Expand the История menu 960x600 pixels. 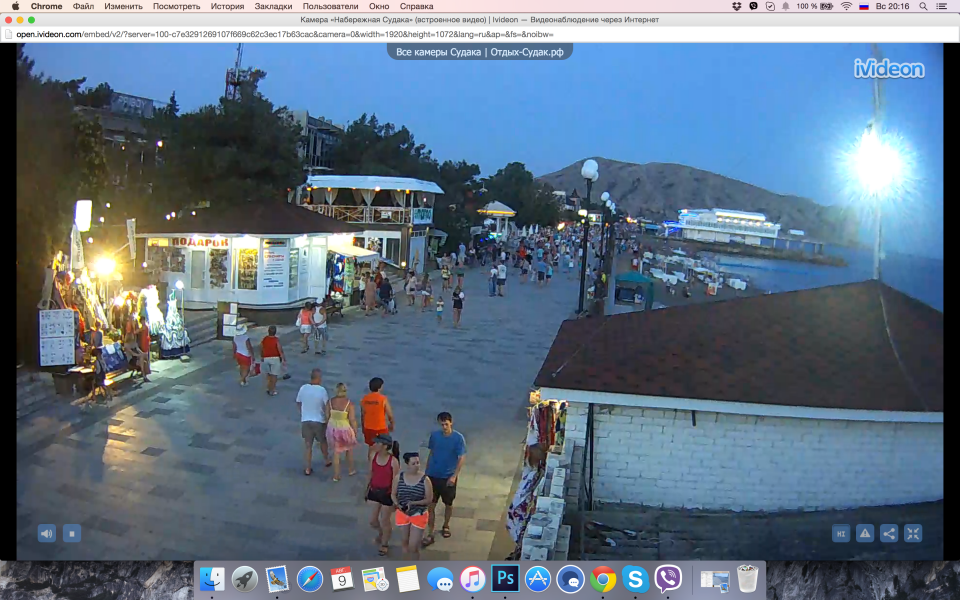pyautogui.click(x=227, y=6)
